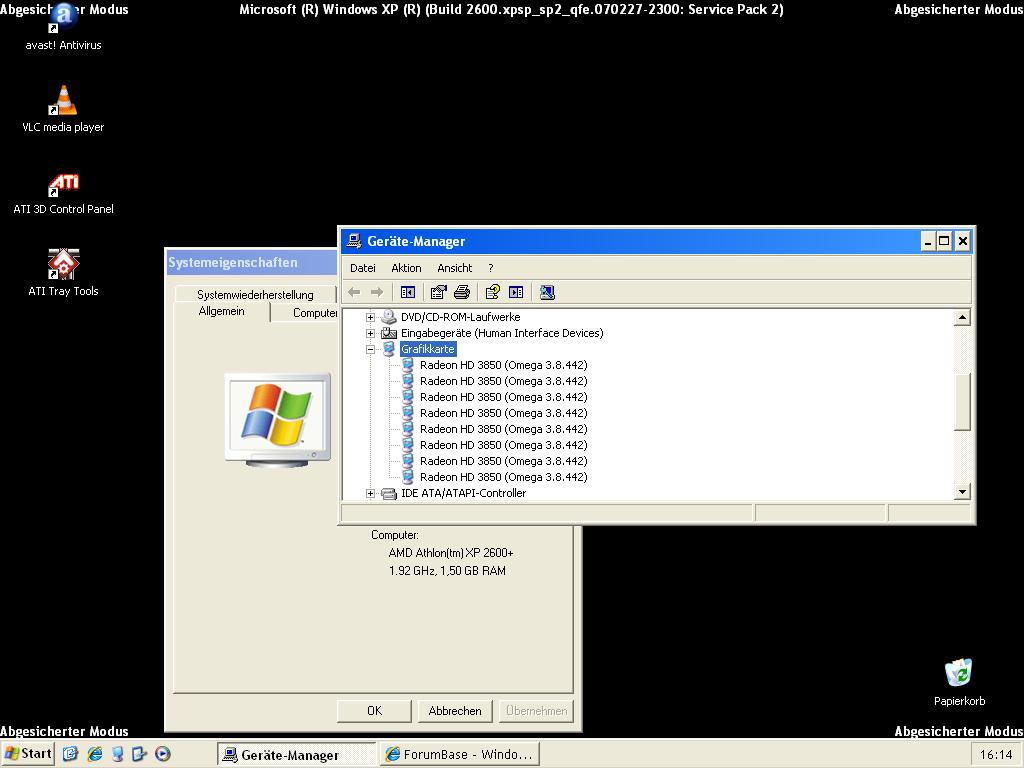Click the Windows logo monitor image
The width and height of the screenshot is (1024, 768).
coord(278,420)
